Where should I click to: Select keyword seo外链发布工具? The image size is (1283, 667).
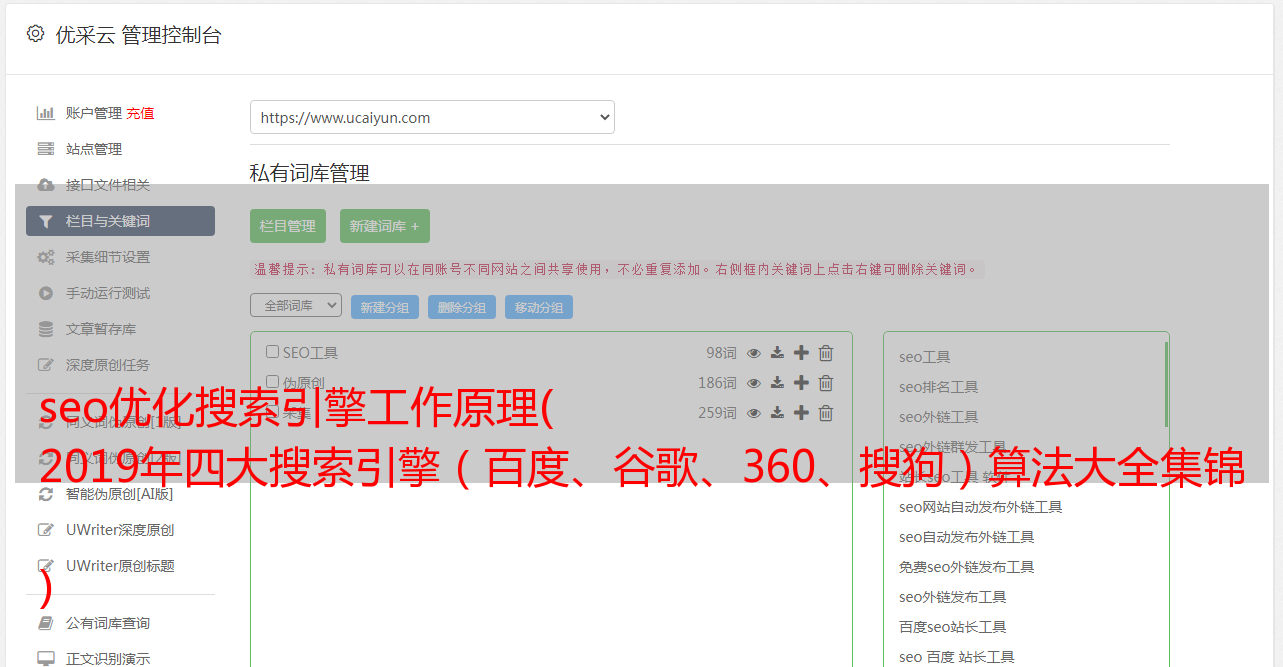[953, 597]
